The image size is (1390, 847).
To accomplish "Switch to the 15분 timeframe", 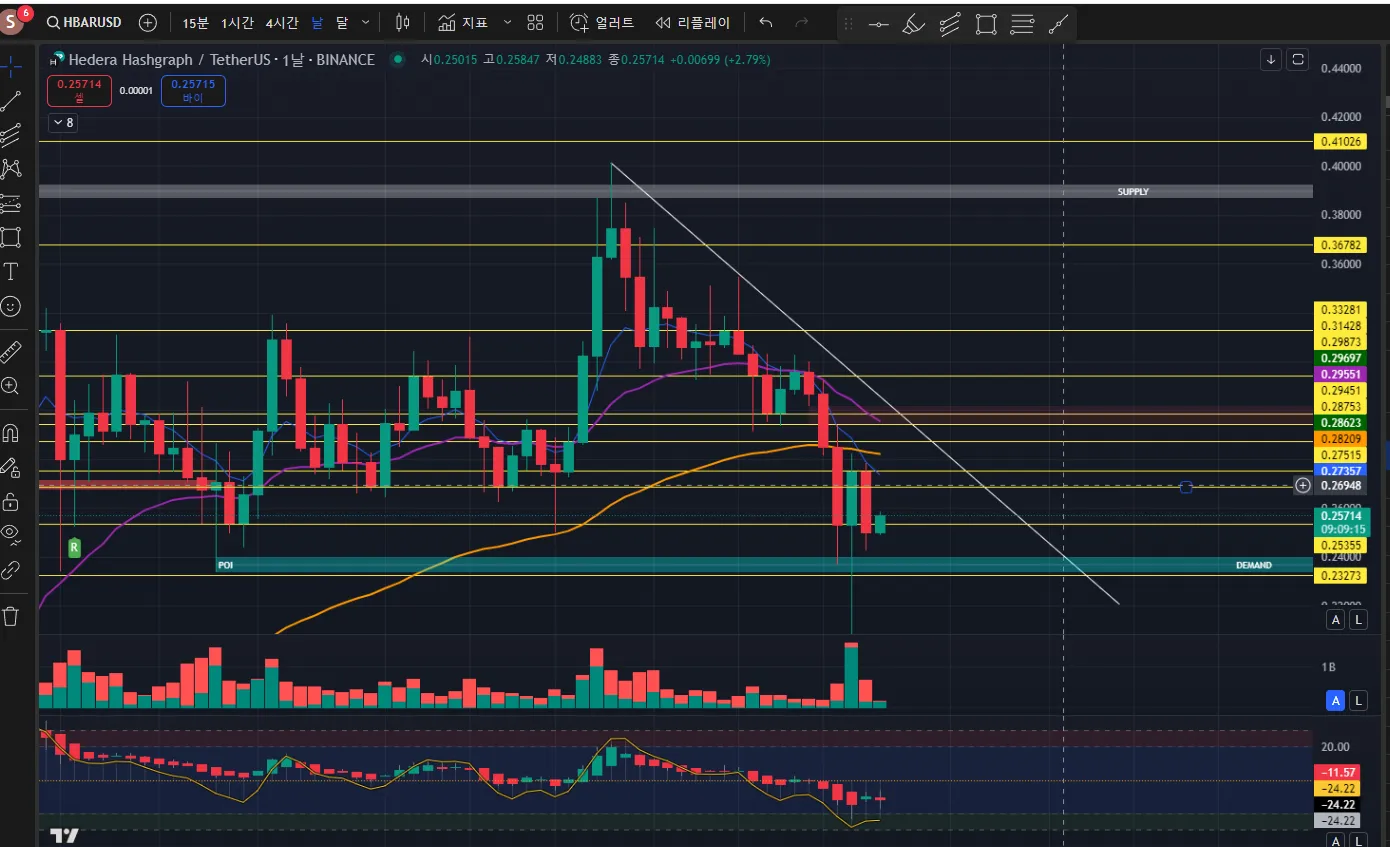I will (196, 22).
